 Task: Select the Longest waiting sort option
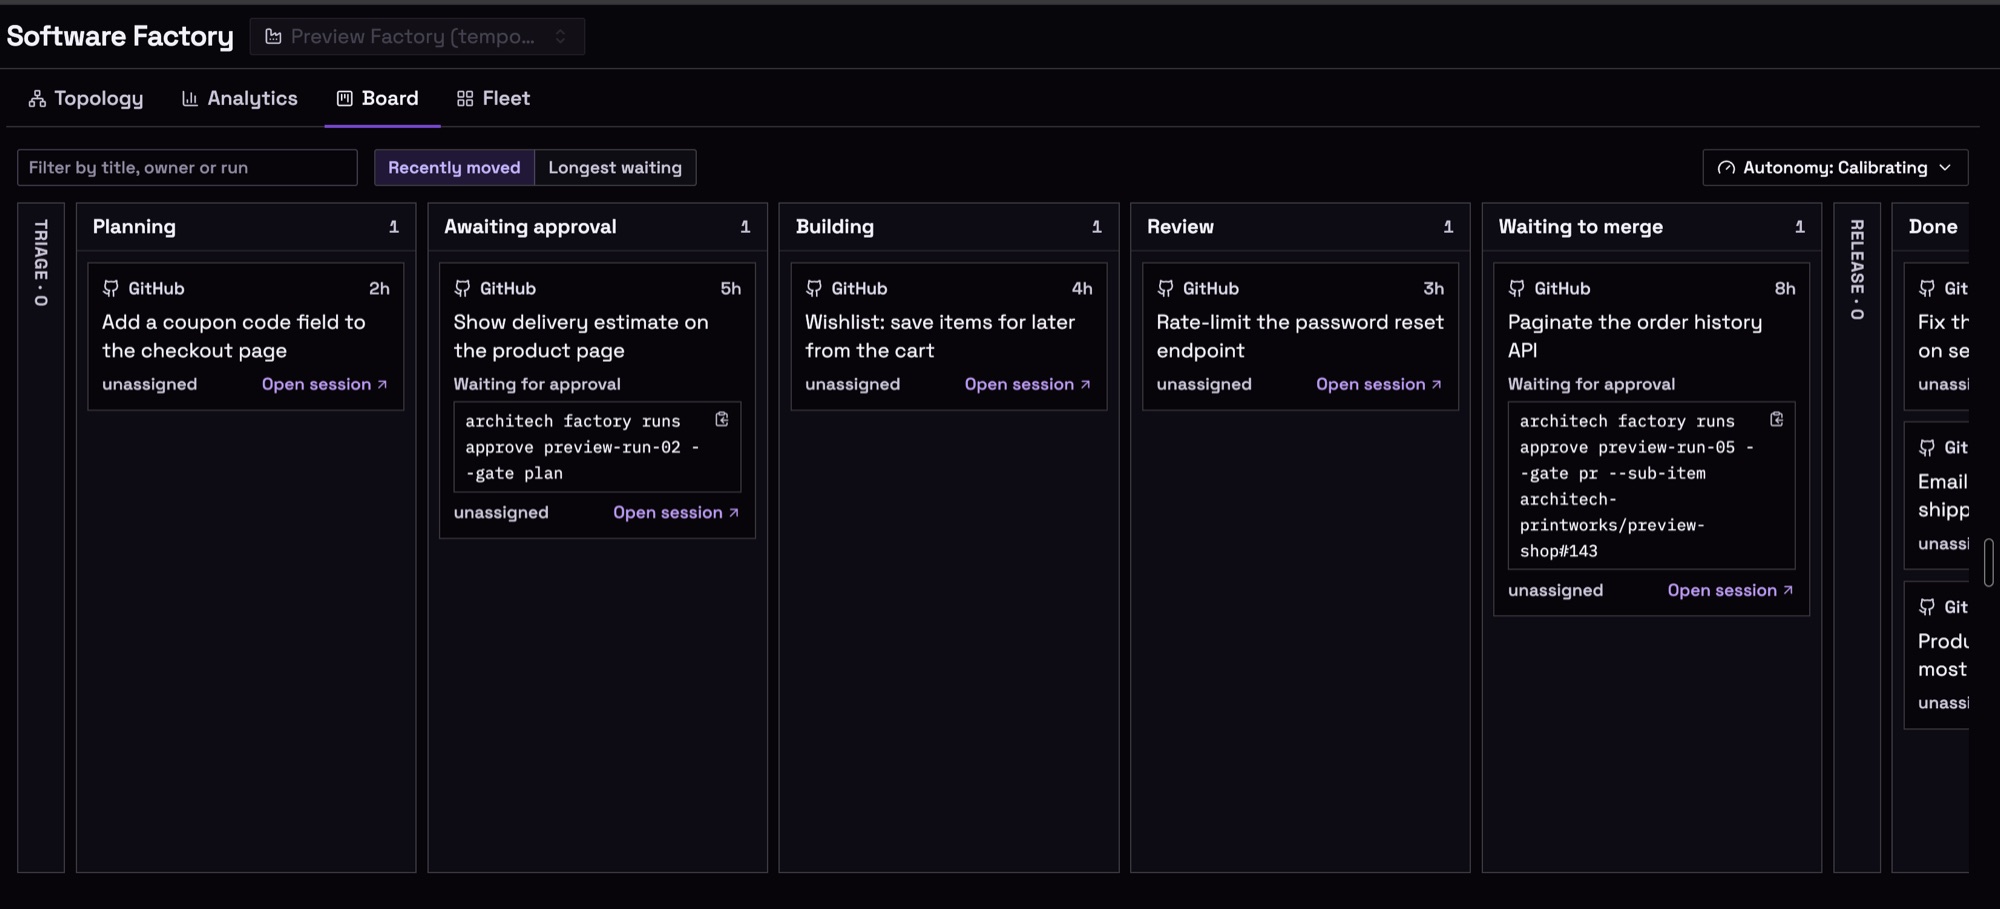(615, 167)
